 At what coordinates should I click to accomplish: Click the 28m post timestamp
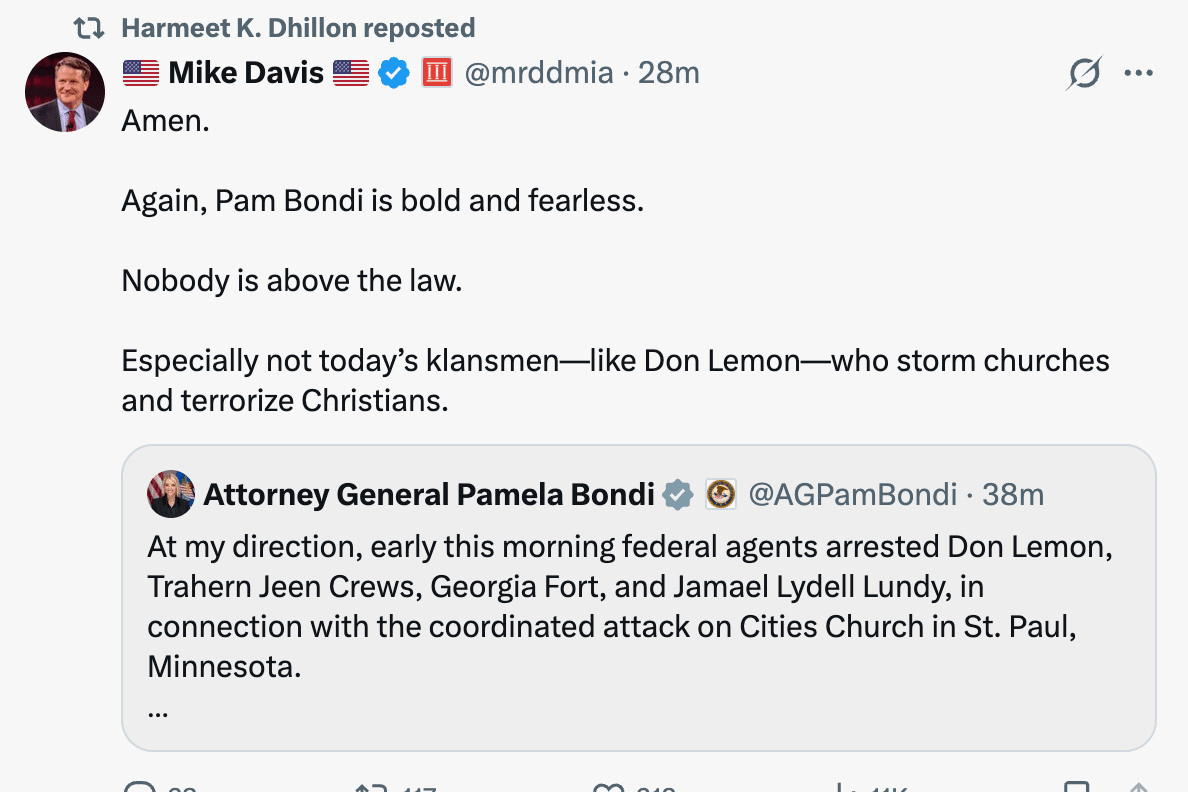669,72
